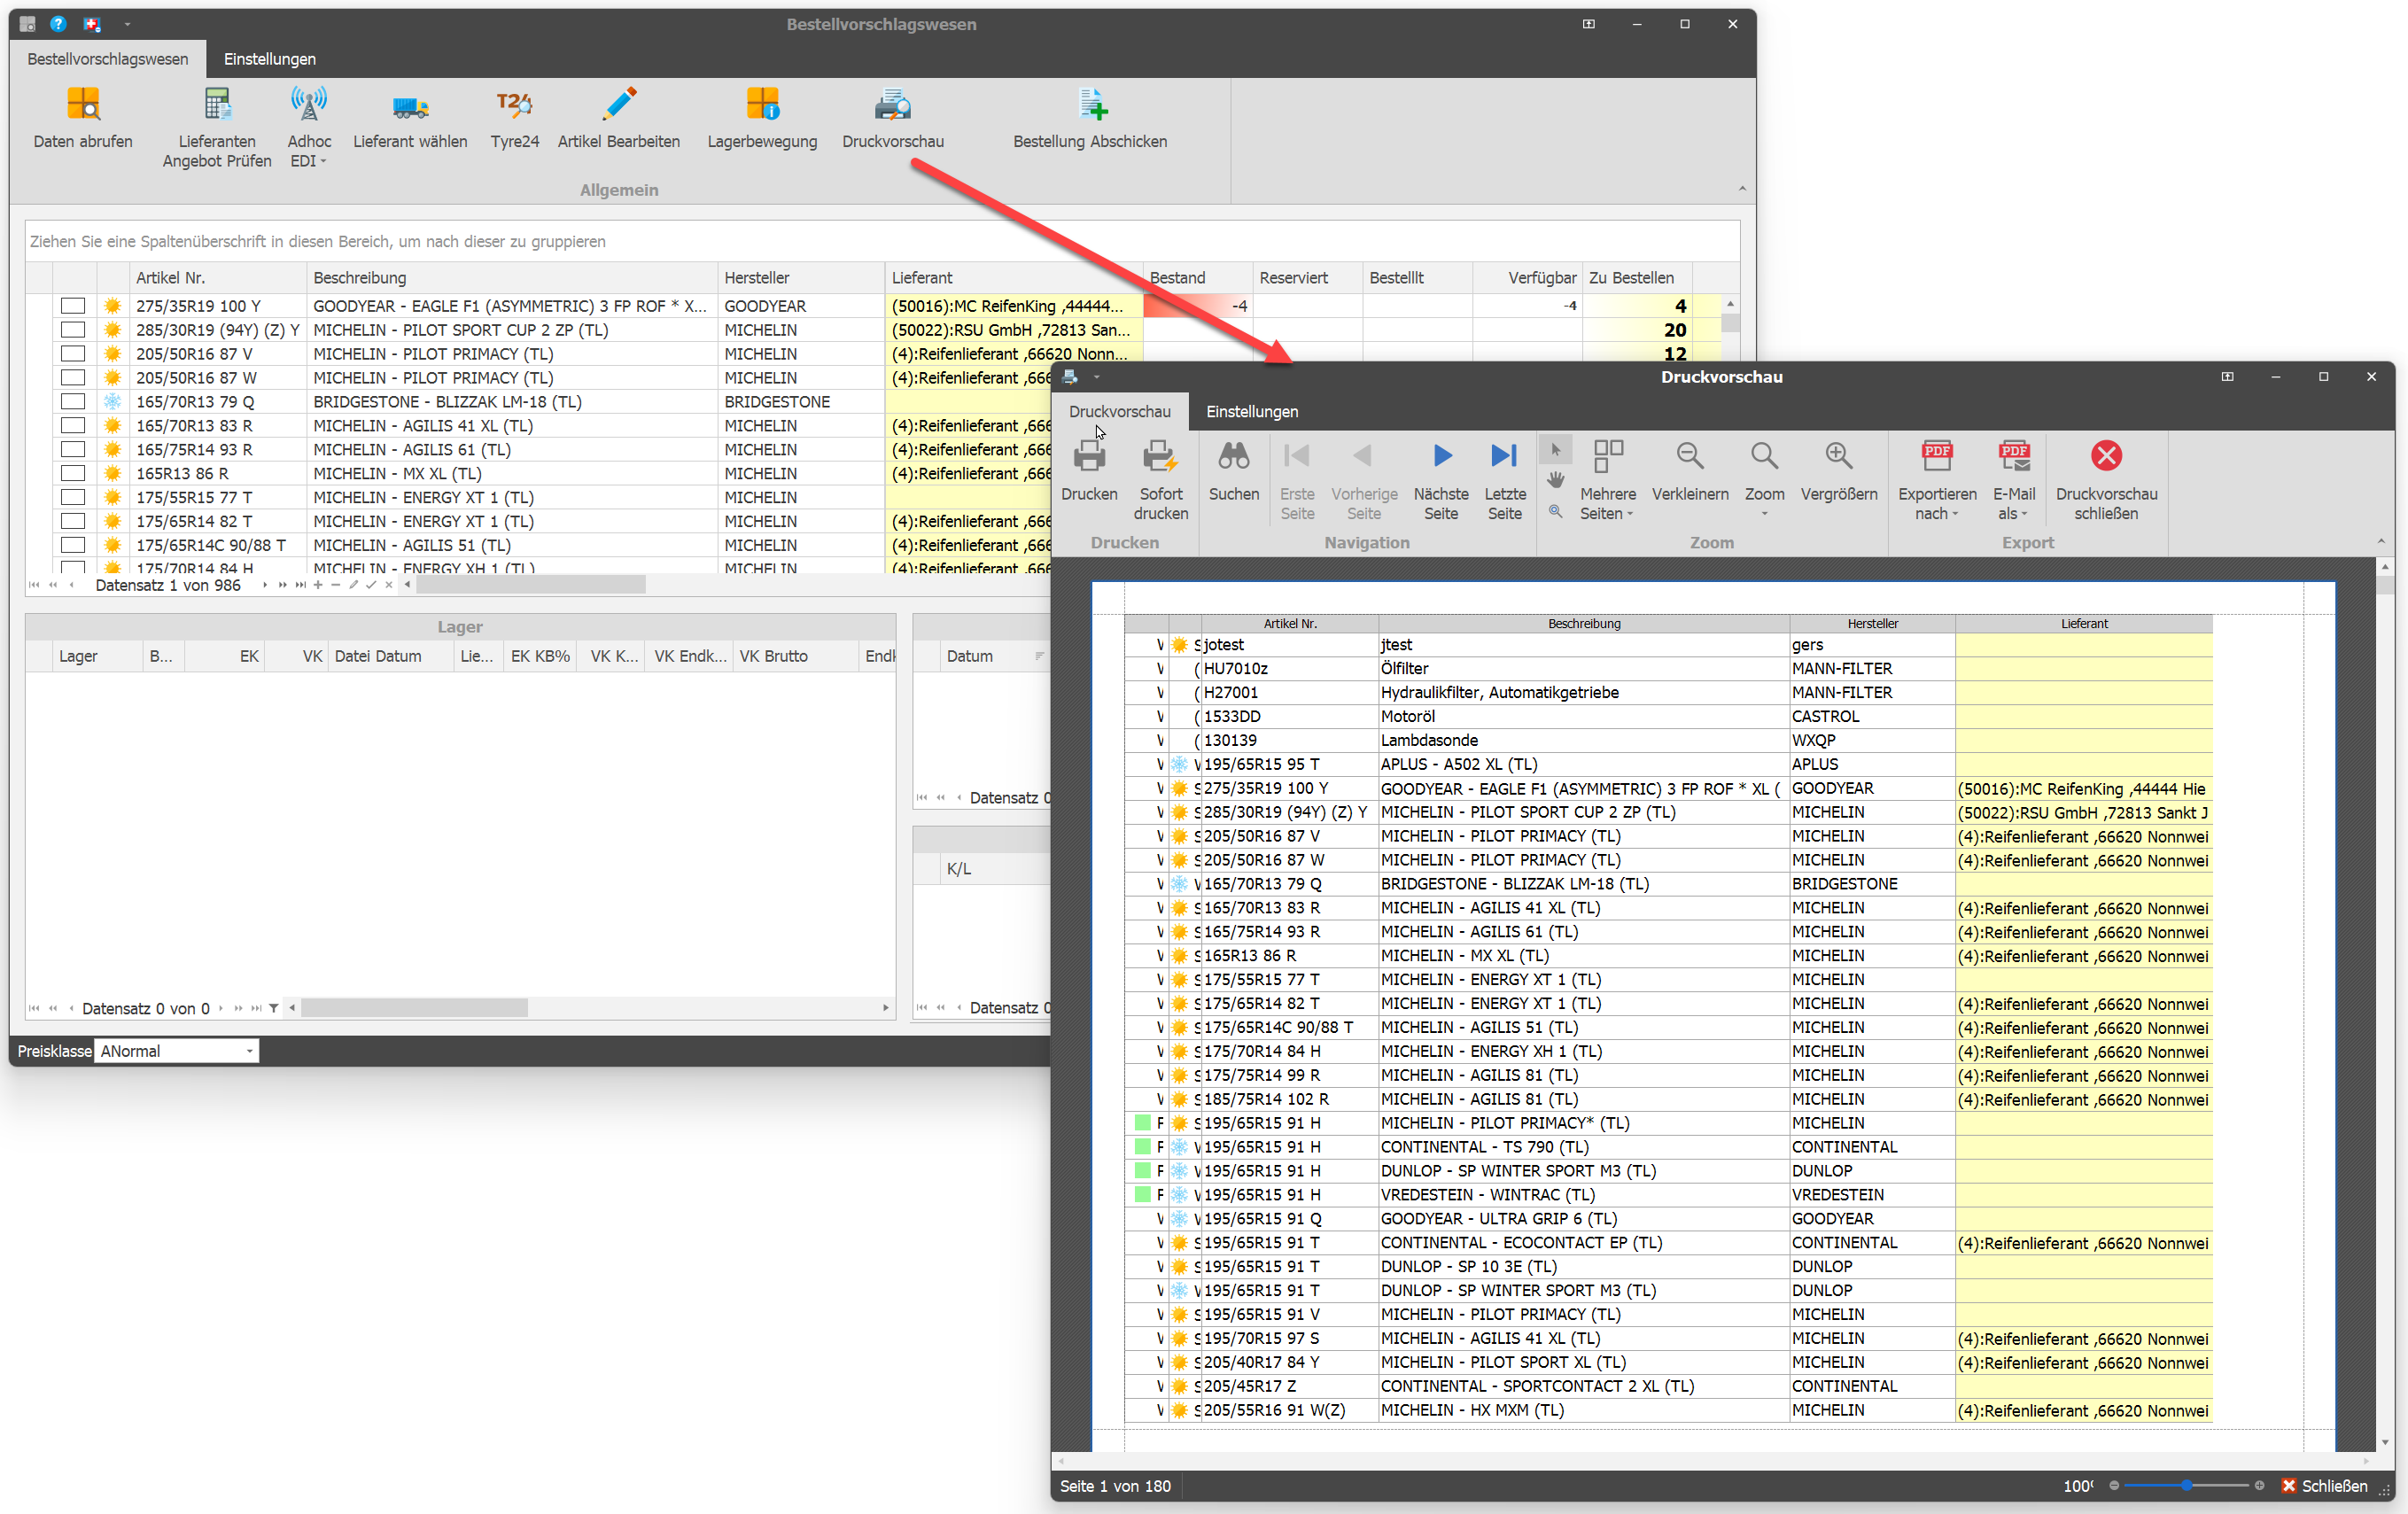The image size is (2408, 1514).
Task: Tick checkbox for 165R13 86 R
Action: point(73,474)
